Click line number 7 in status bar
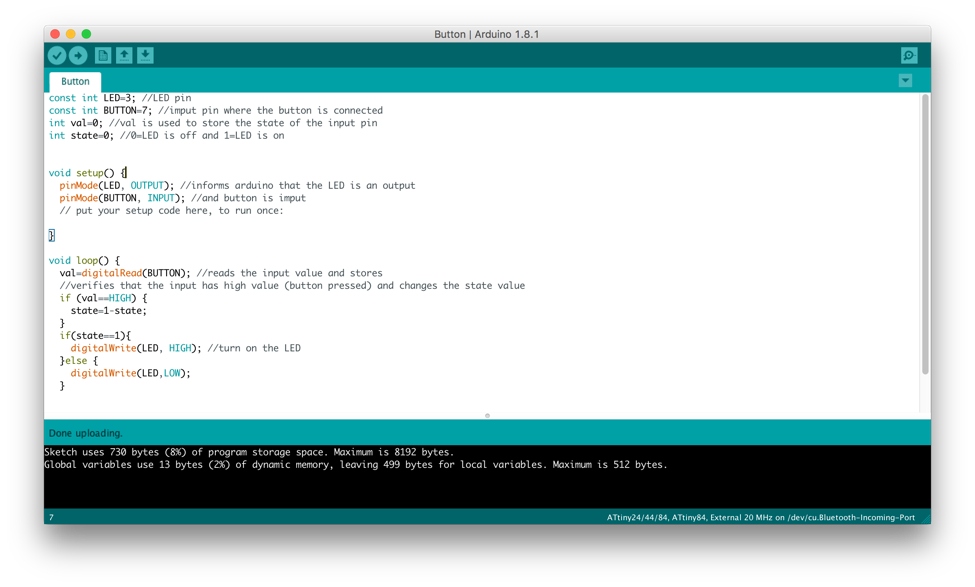The width and height of the screenshot is (975, 587). click(51, 517)
